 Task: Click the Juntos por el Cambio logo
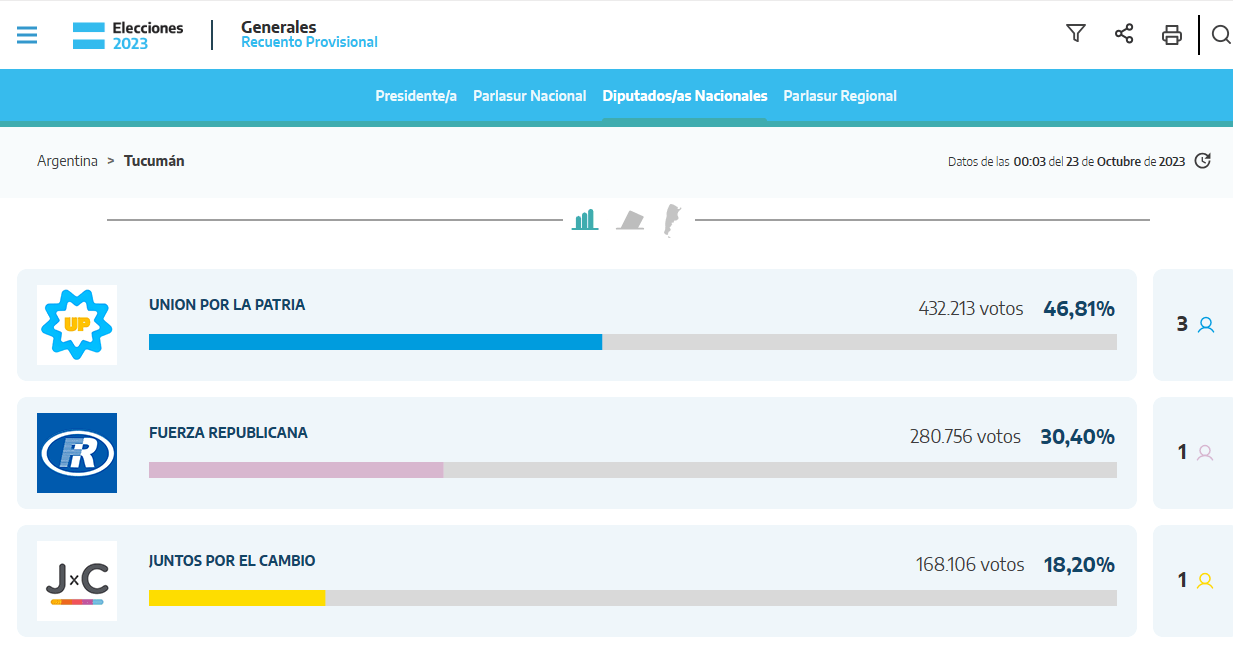(x=77, y=581)
